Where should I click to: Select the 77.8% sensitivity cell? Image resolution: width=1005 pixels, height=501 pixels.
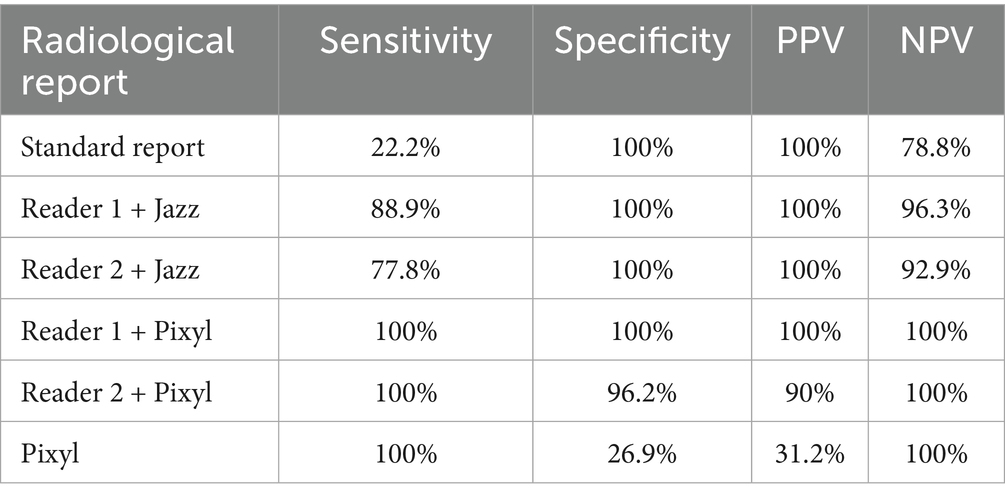pos(405,270)
